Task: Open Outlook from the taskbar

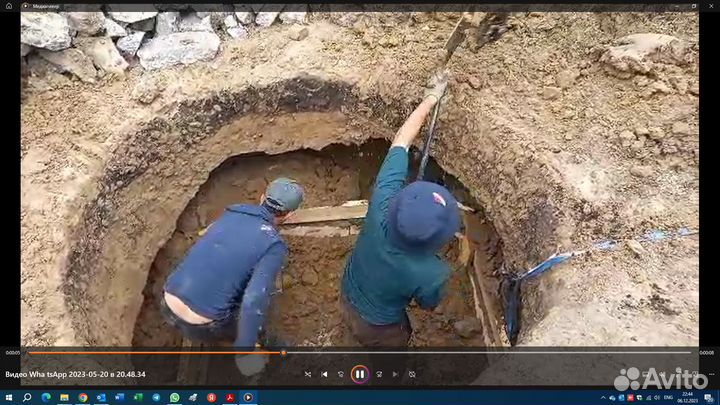Action: (x=101, y=397)
